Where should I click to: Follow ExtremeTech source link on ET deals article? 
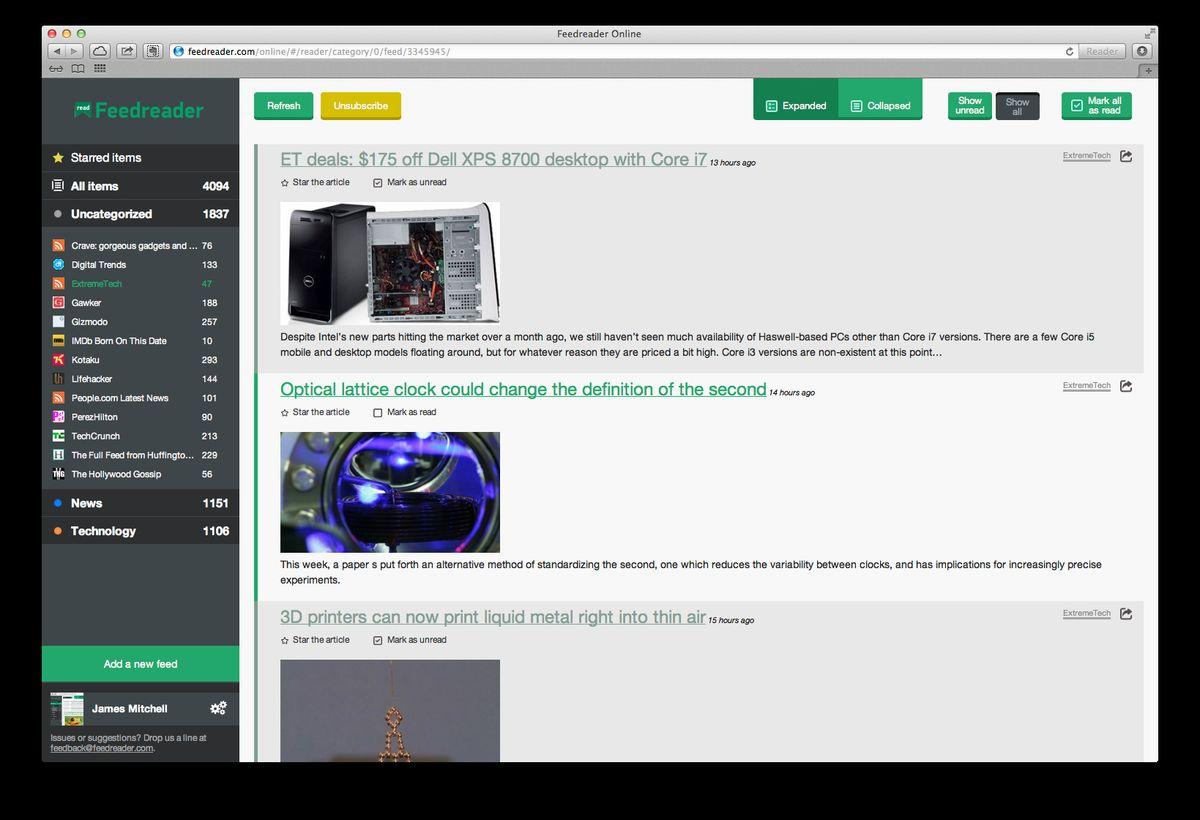(x=1087, y=156)
